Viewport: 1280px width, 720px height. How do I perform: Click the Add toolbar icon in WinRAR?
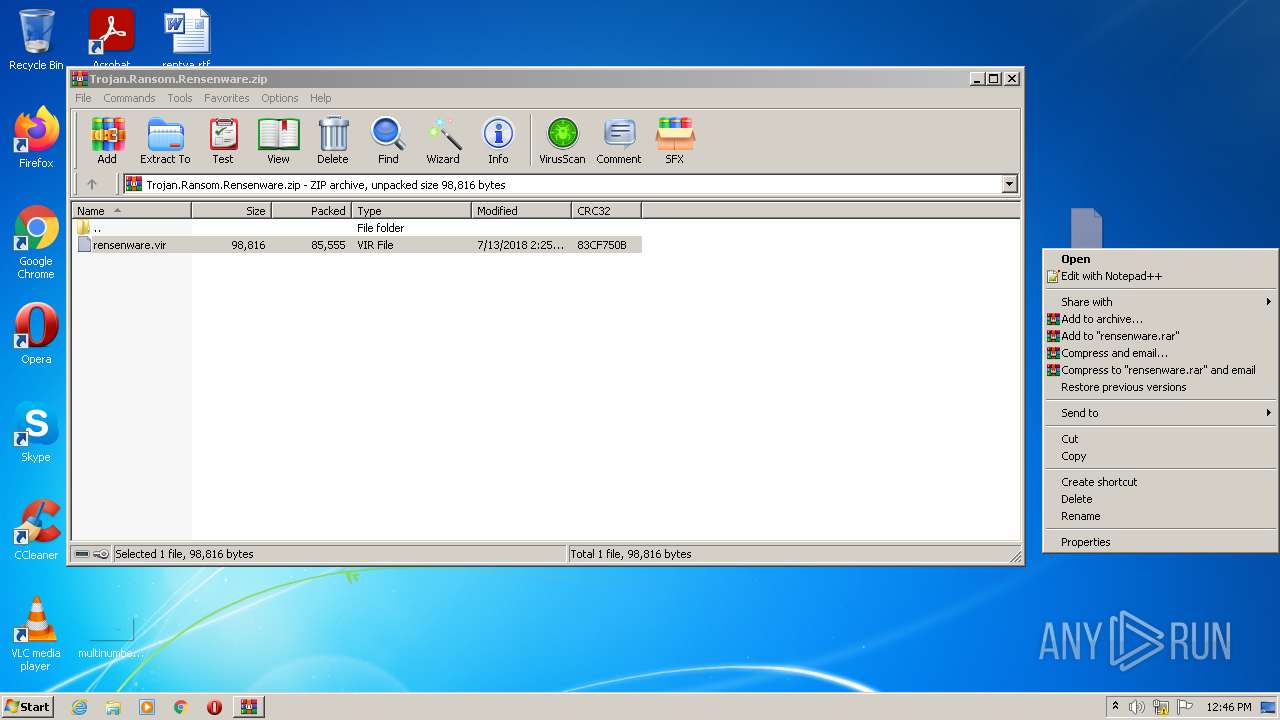pos(107,141)
